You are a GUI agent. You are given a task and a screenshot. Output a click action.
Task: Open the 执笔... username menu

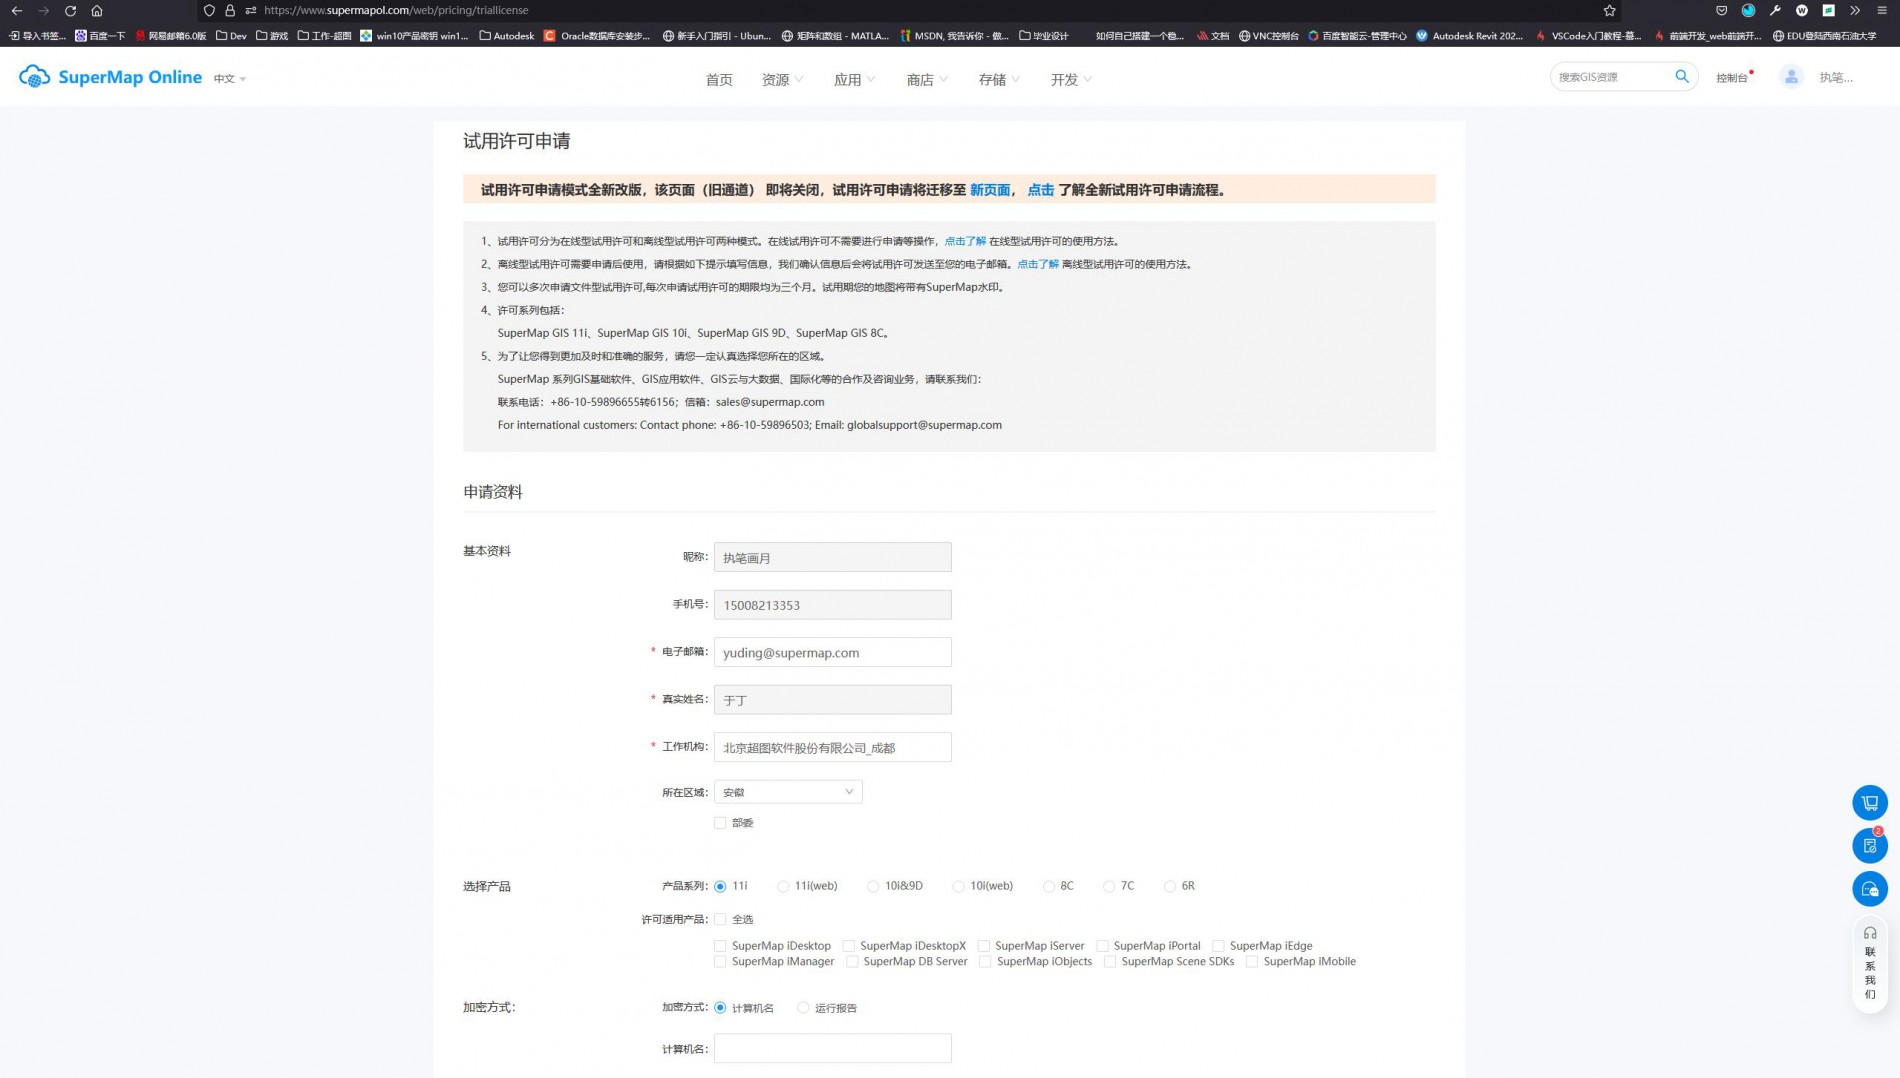point(1836,78)
